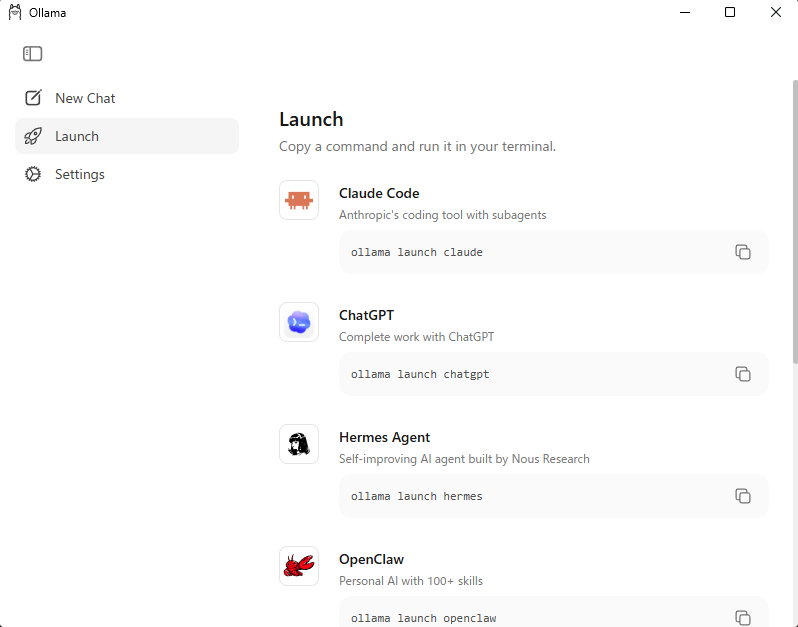Open Settings from the sidebar

[x=127, y=174]
